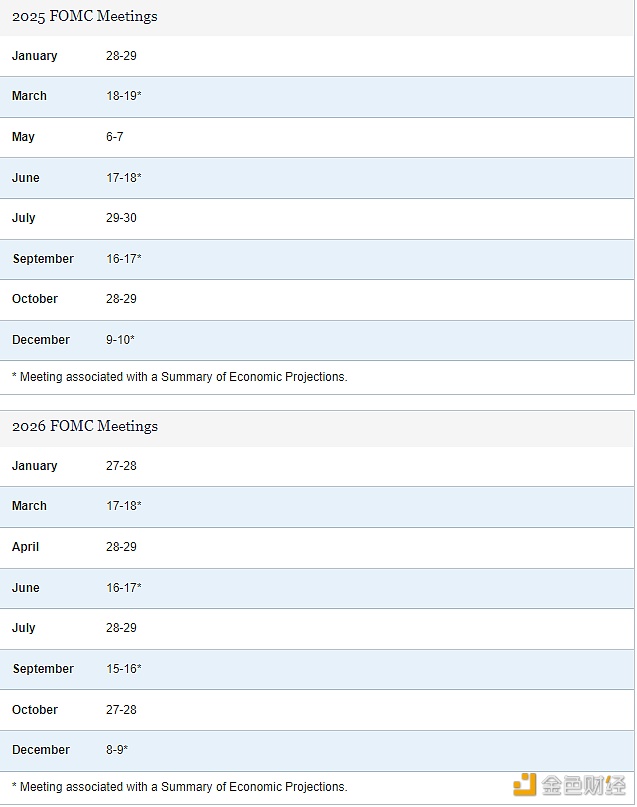Click the December 8-9* date
The height and width of the screenshot is (807, 637).
click(117, 750)
